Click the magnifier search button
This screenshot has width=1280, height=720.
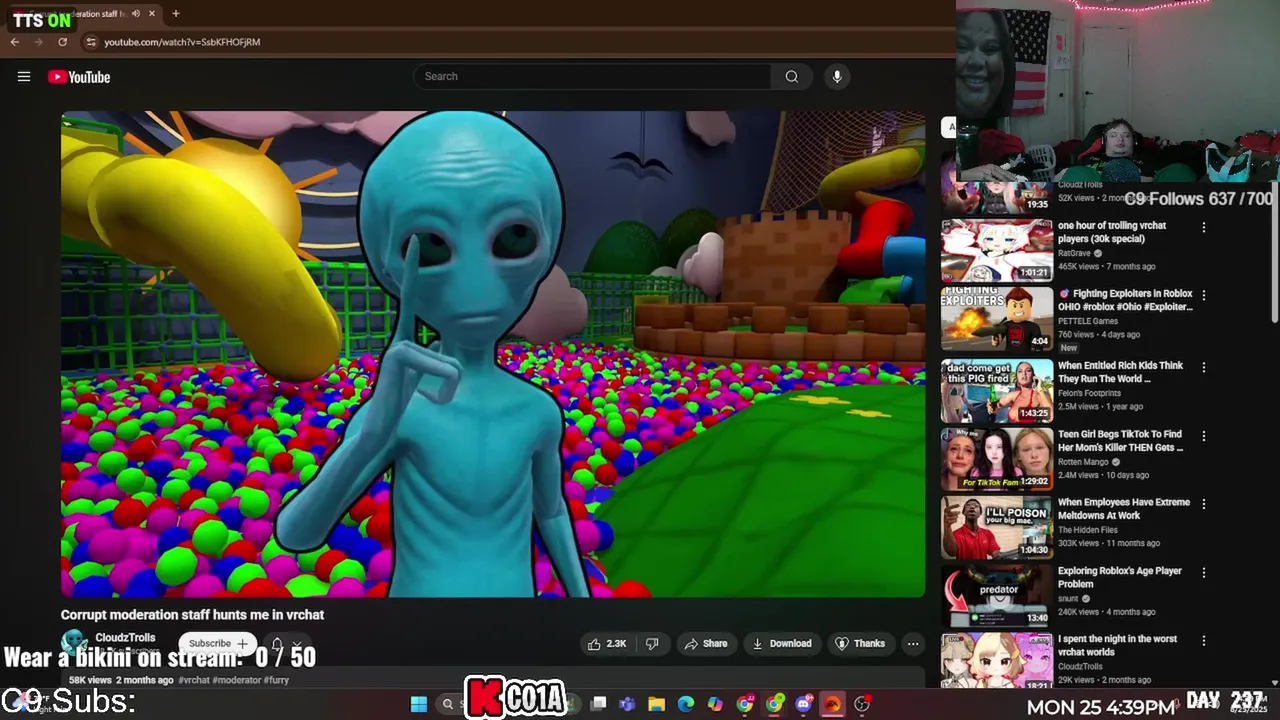791,76
